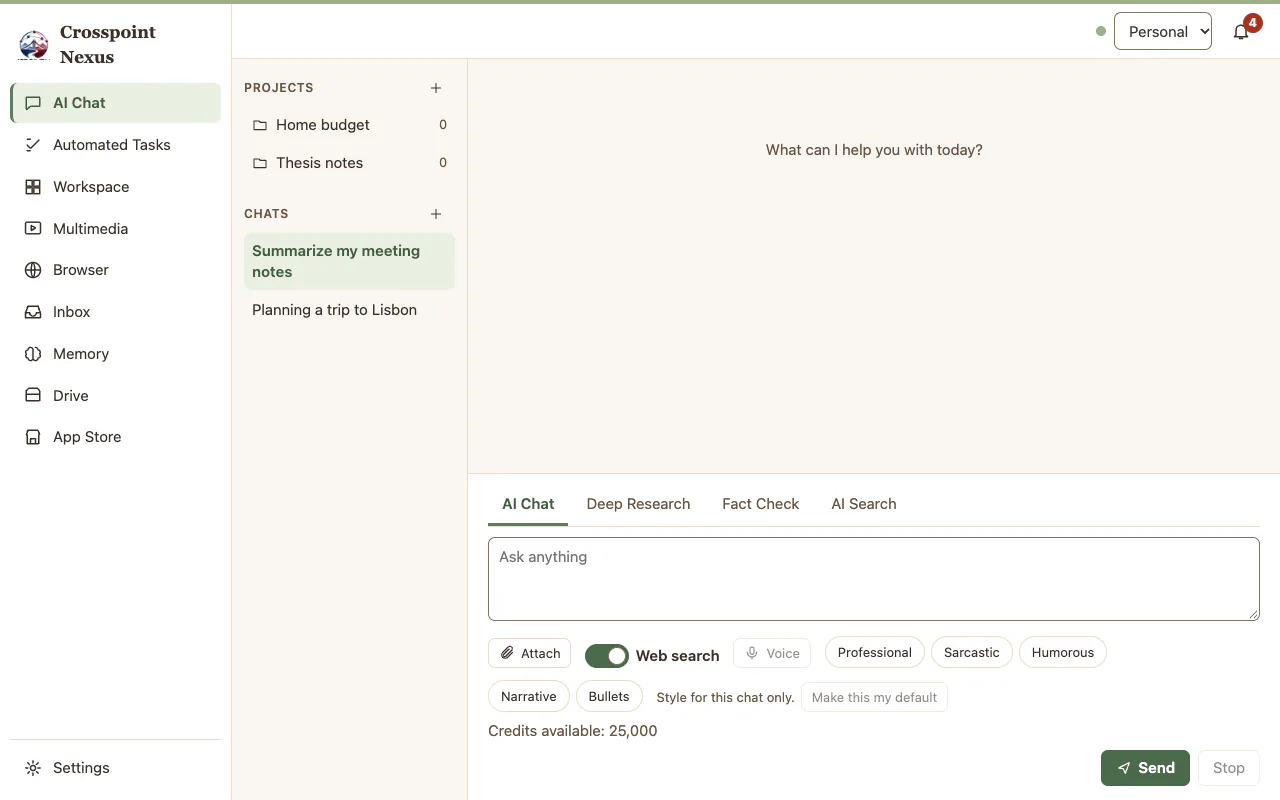Click the Stop button
This screenshot has width=1280, height=800.
point(1229,768)
